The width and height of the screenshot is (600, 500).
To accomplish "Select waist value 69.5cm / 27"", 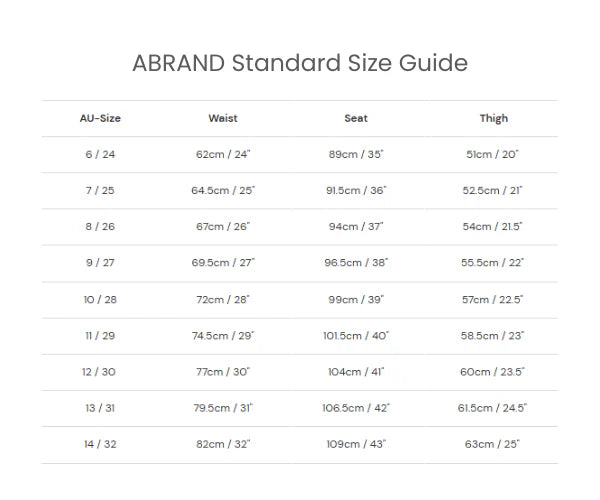I will click(x=223, y=263).
